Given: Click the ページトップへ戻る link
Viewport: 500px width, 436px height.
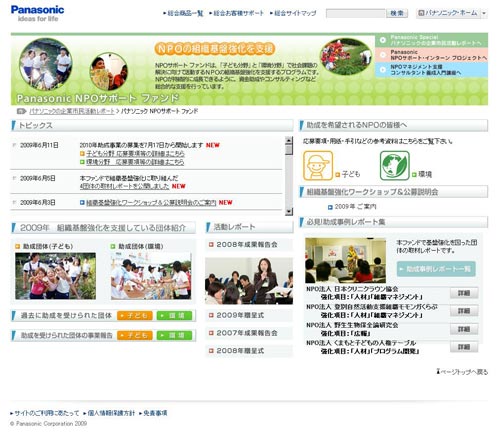Looking at the screenshot, I should [x=464, y=372].
